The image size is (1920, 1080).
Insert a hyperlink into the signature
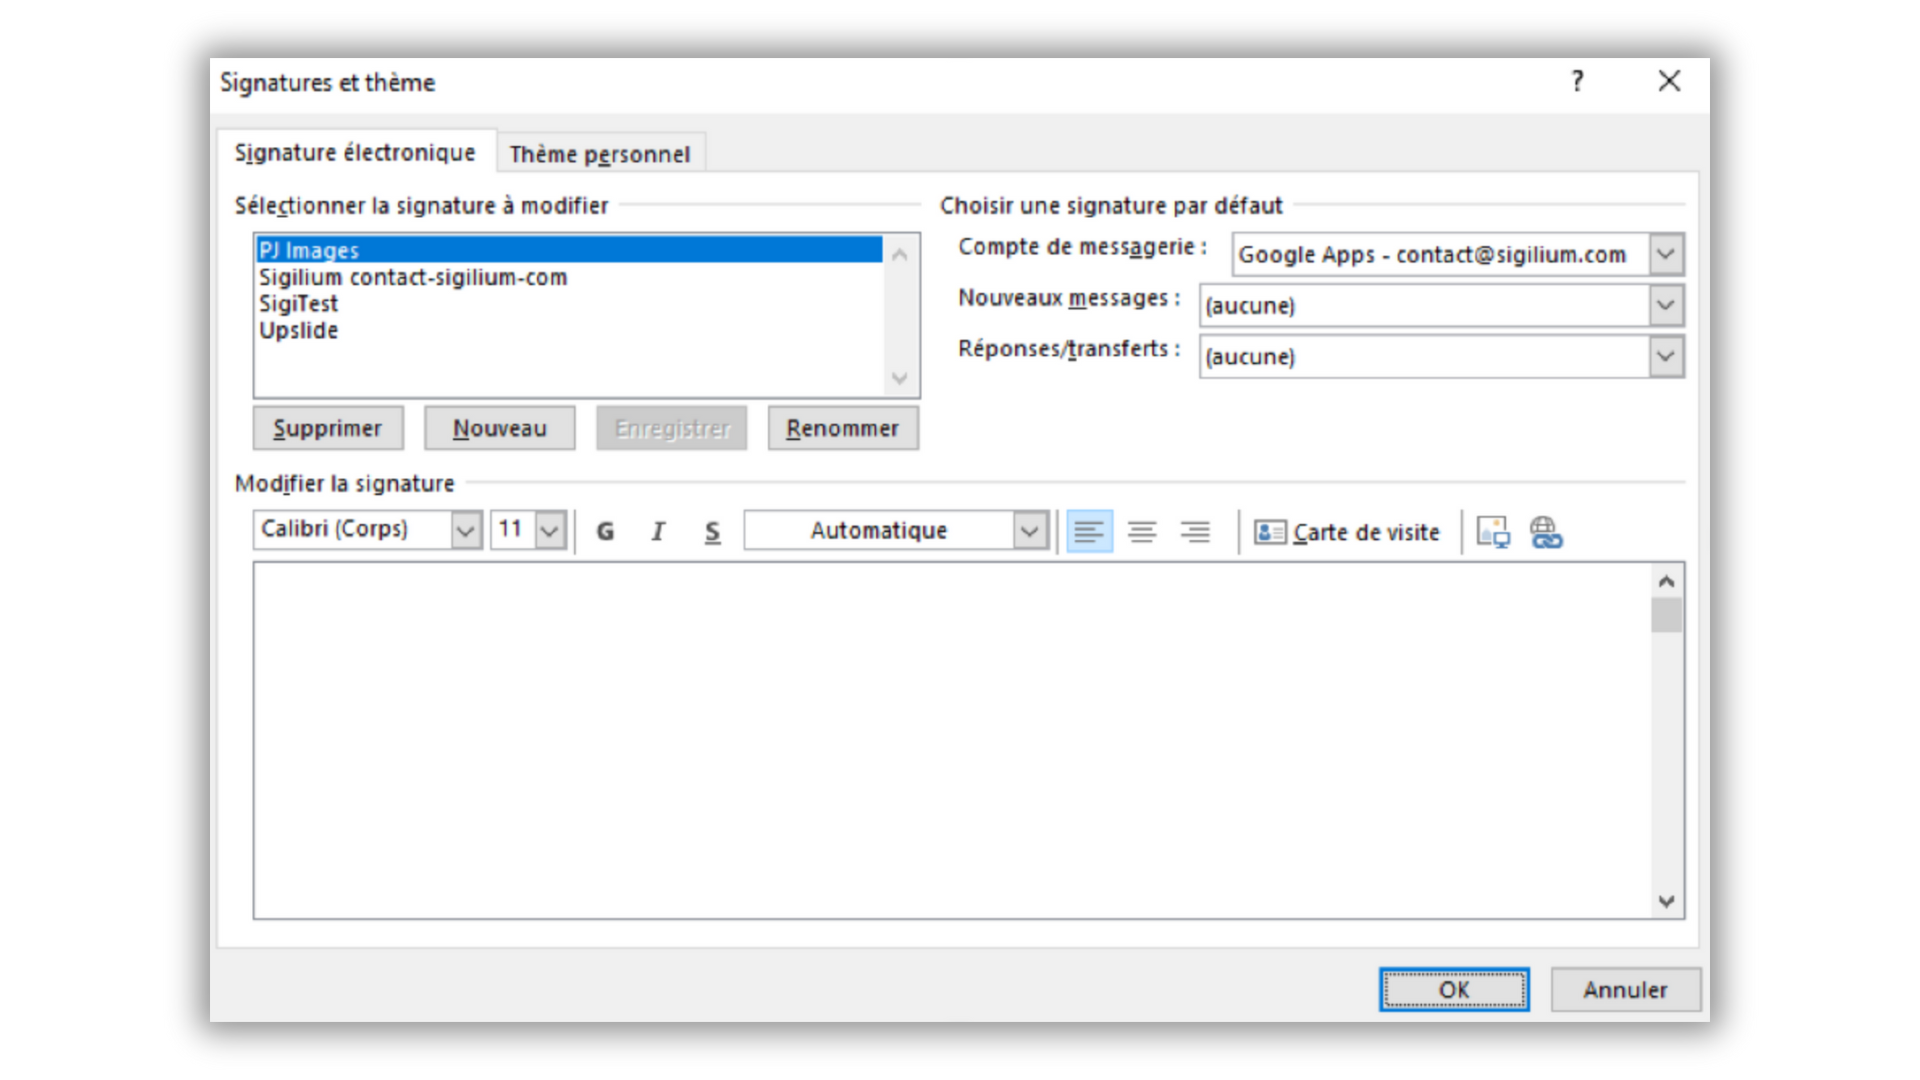[x=1546, y=531]
